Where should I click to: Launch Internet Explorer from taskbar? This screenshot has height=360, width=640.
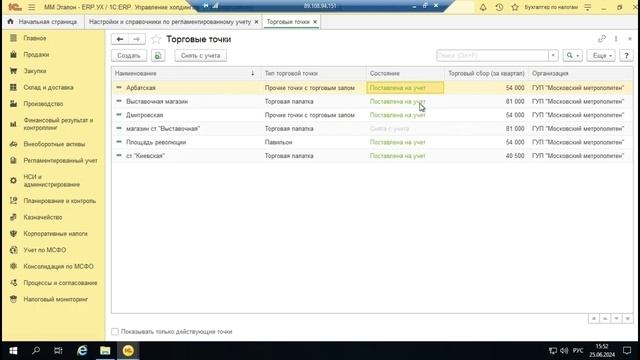pos(82,351)
